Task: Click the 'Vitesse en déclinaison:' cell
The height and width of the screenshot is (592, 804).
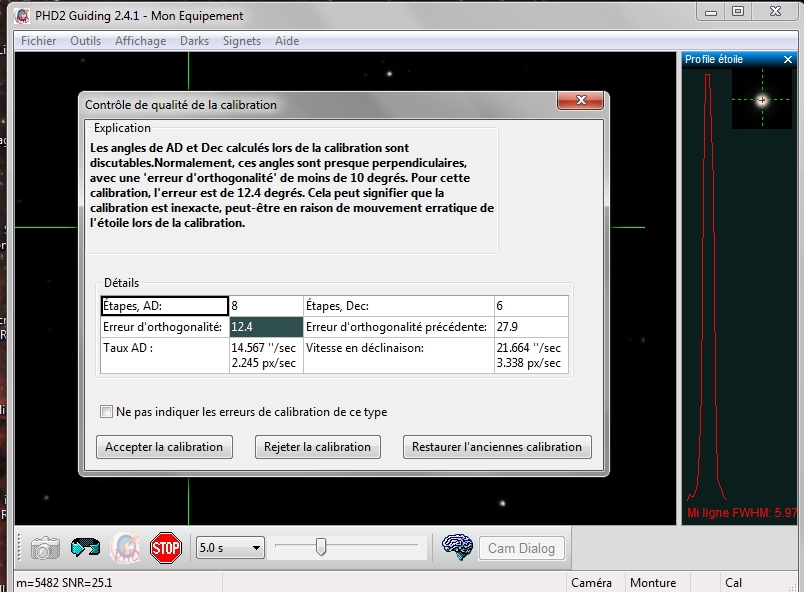Action: click(x=399, y=355)
